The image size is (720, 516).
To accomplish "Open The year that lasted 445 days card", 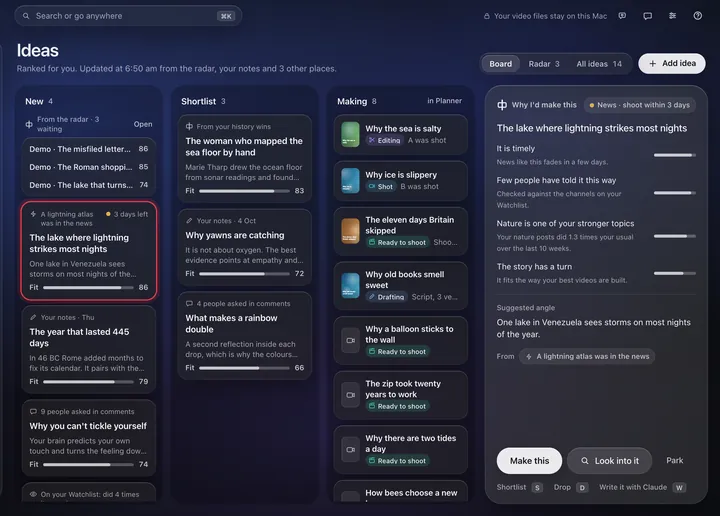I will [89, 350].
